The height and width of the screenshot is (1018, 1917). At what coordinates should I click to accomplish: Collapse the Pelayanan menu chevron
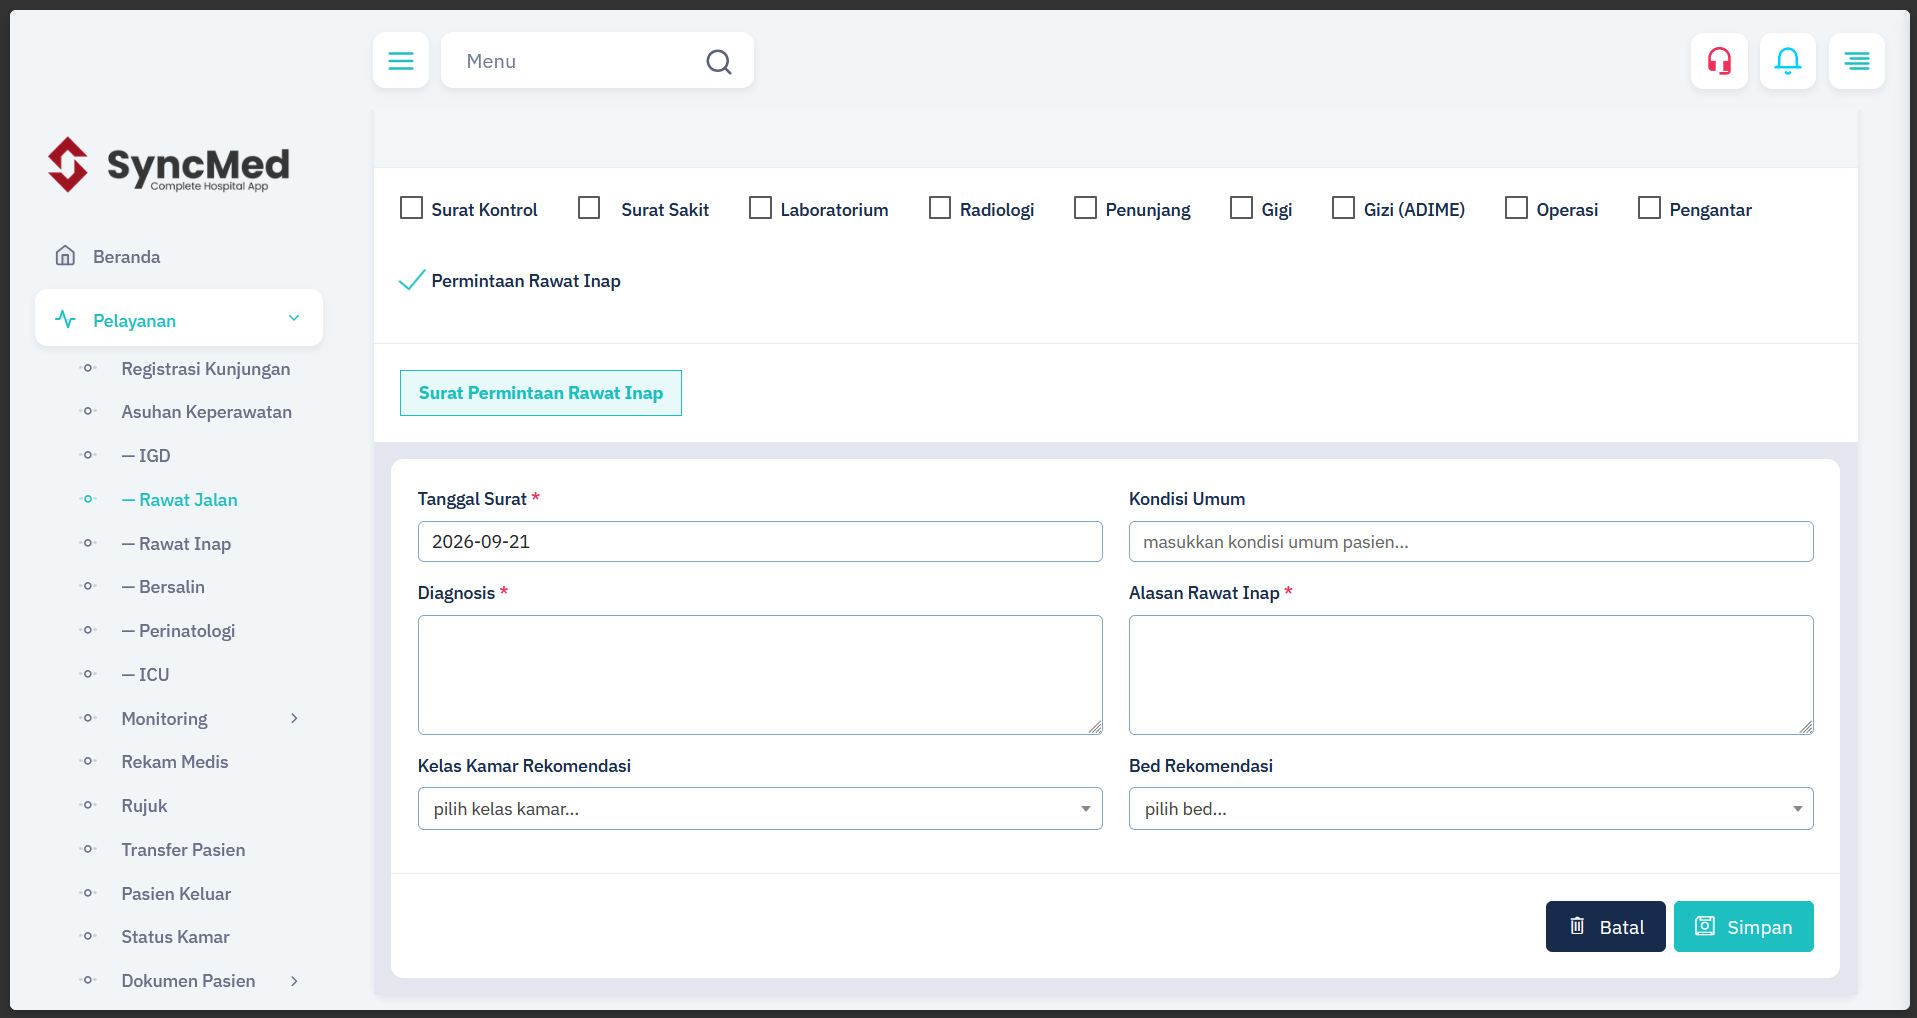(294, 318)
